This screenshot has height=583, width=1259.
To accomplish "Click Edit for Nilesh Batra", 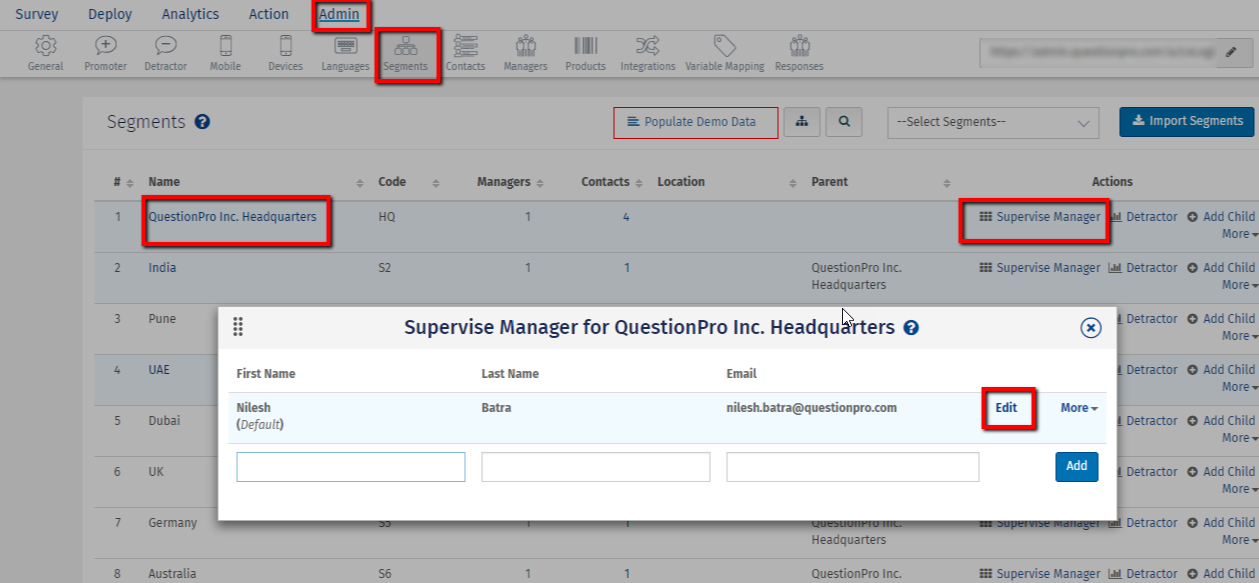I will [1006, 408].
